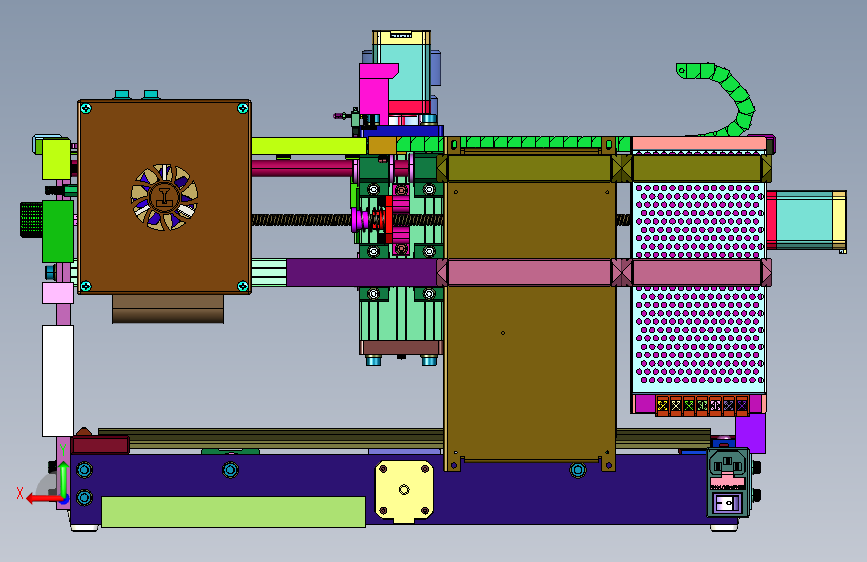The width and height of the screenshot is (867, 562).
Task: Click the power supply terminal block
Action: point(702,405)
